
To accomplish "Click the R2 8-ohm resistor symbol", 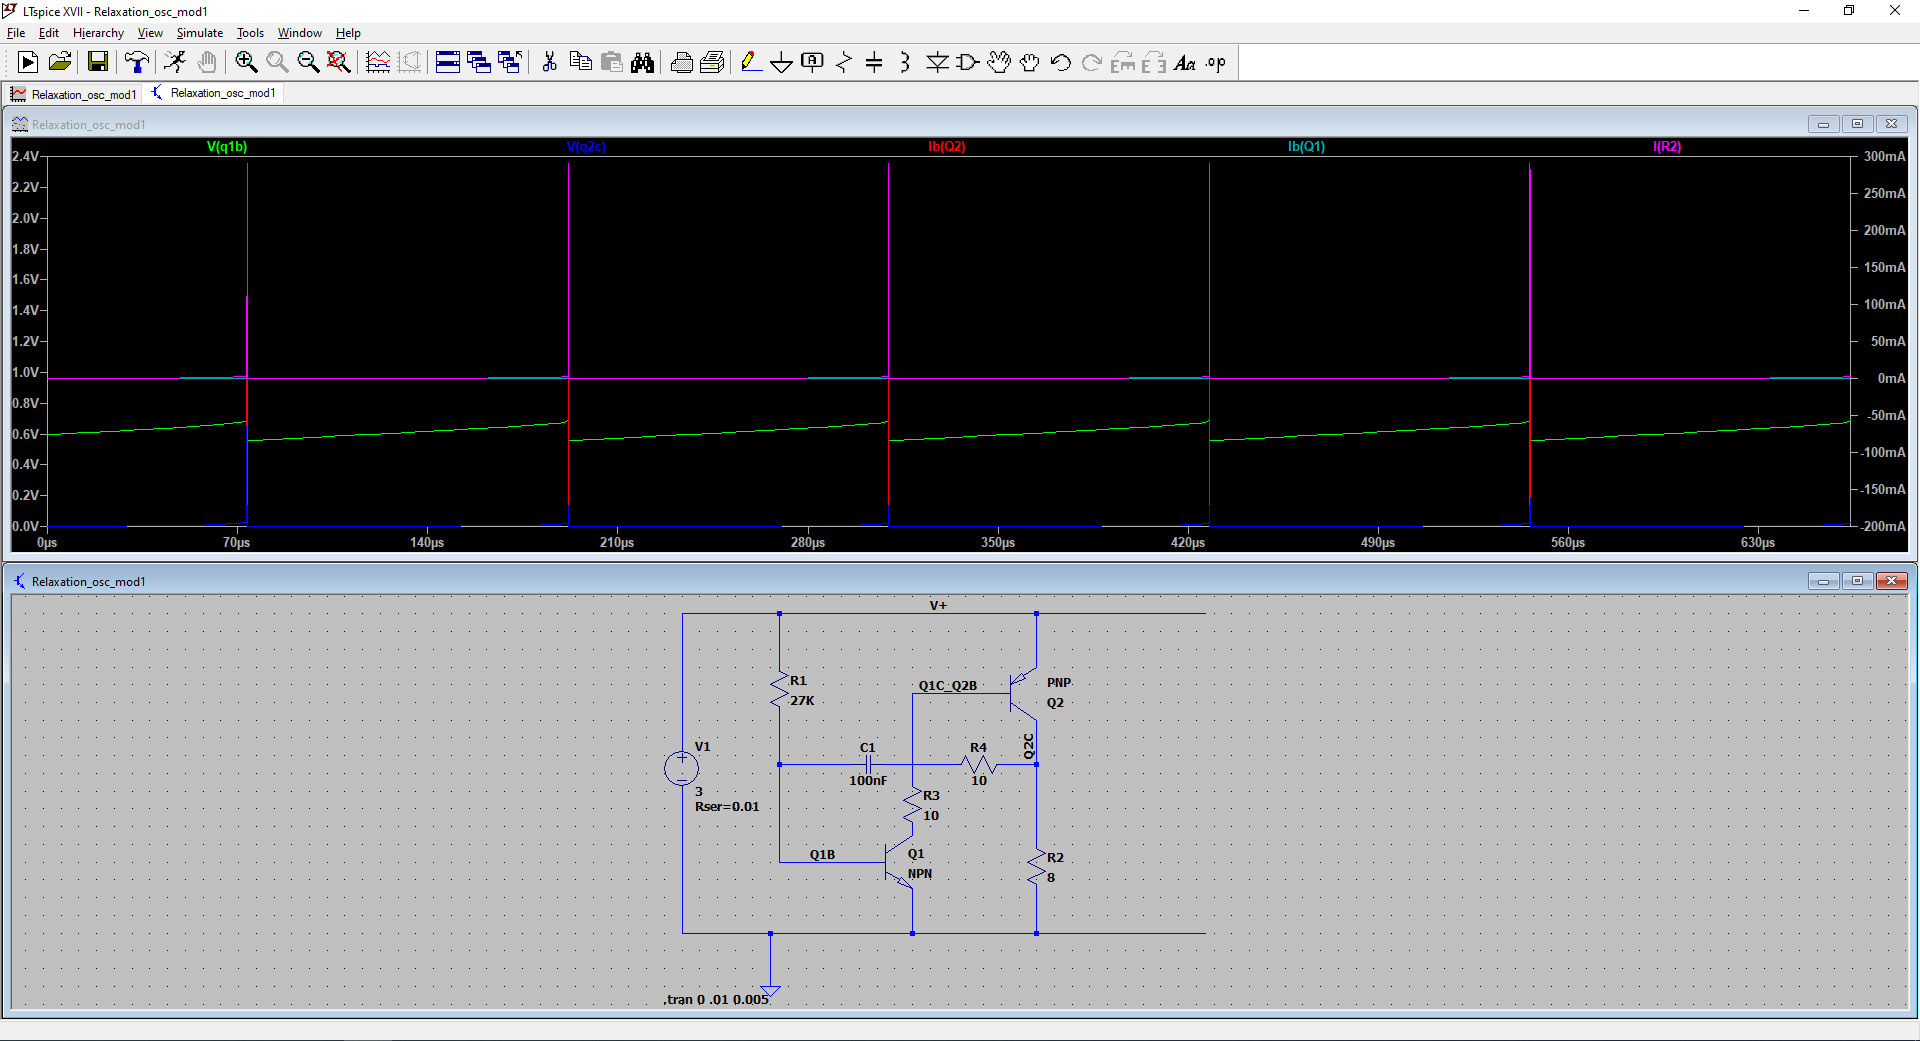I will click(x=1036, y=868).
